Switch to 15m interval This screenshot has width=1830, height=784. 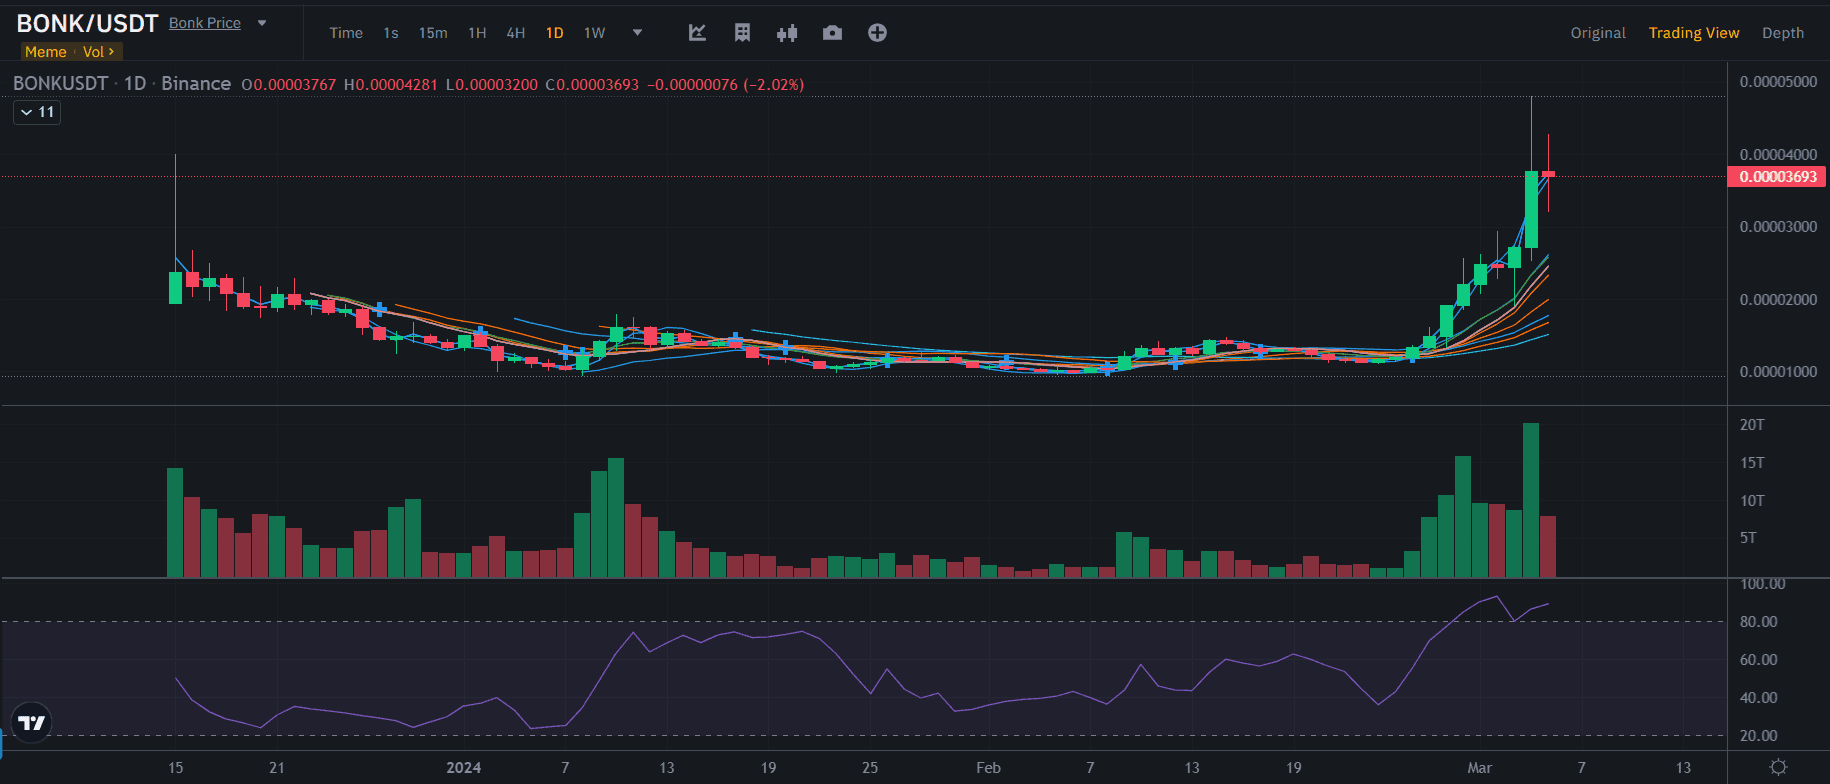(433, 33)
